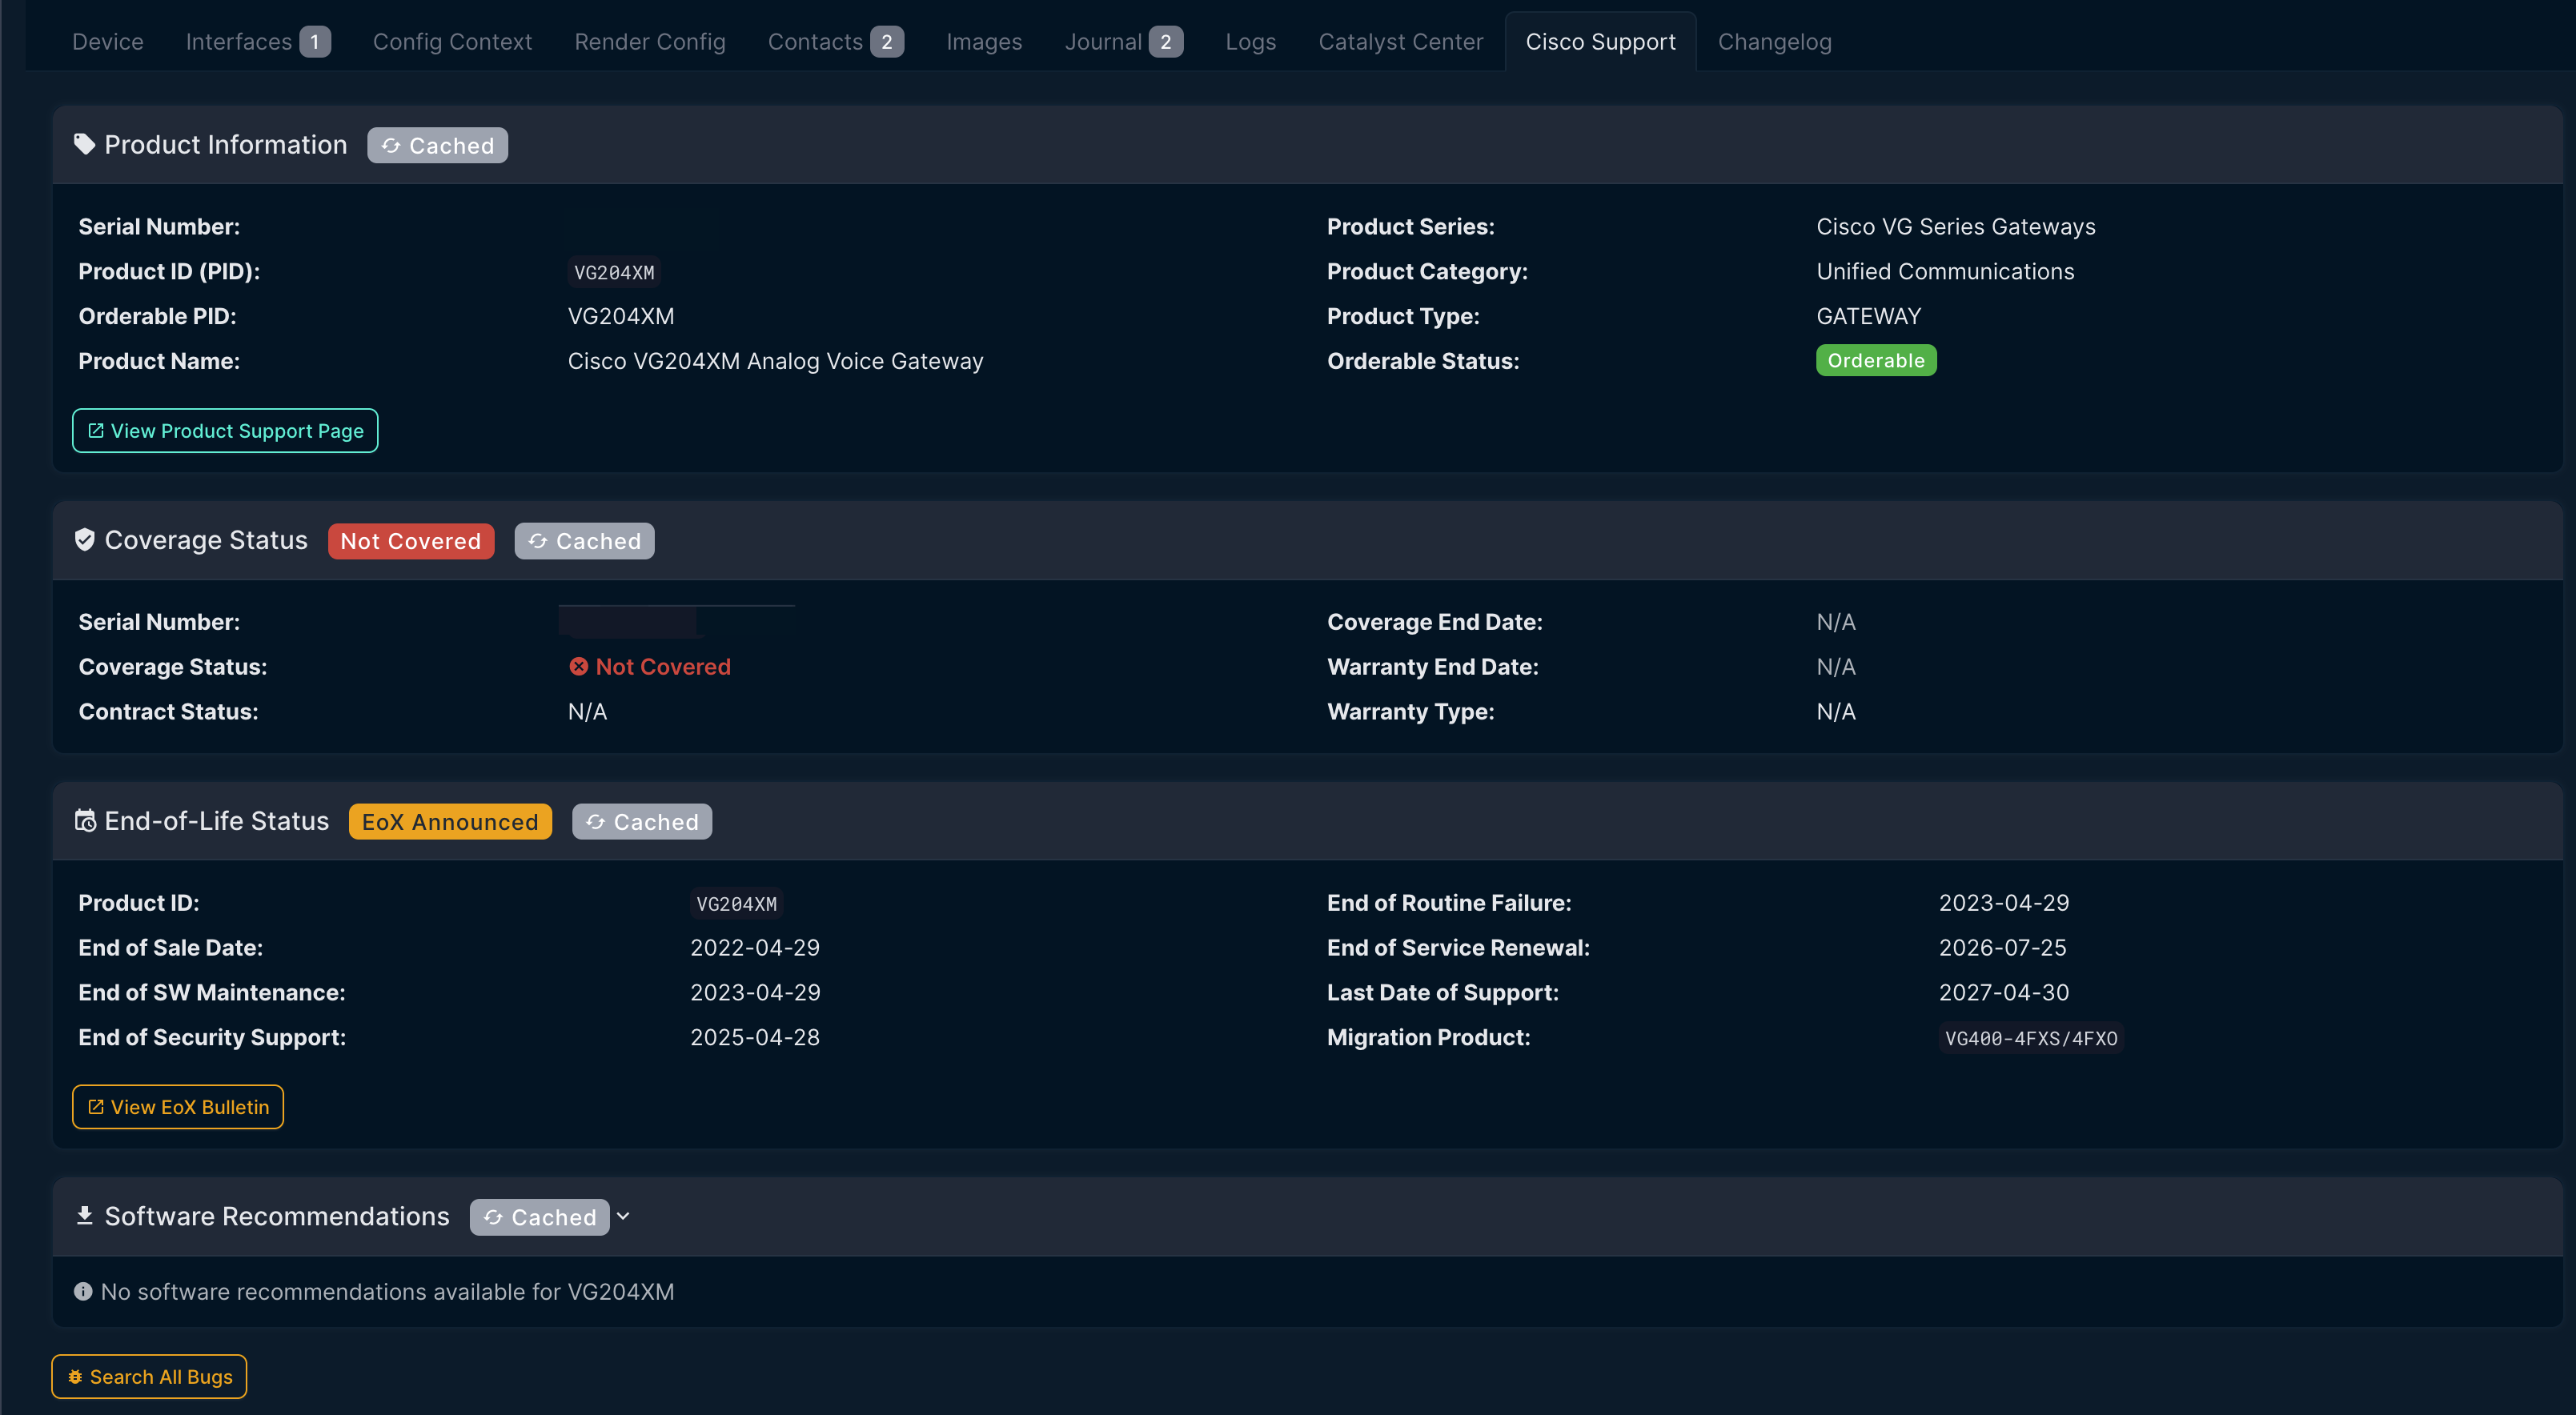Click the Product ID (PID) value VG204XM
2576x1415 pixels.
click(614, 273)
